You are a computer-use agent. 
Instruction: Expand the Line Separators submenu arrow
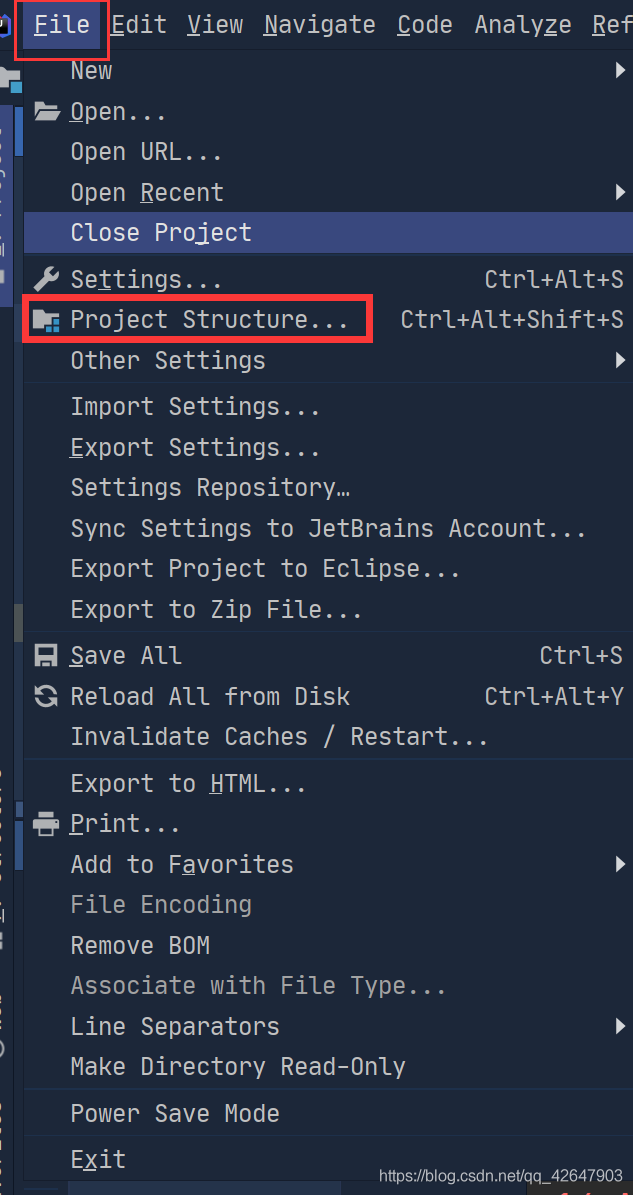[621, 1026]
